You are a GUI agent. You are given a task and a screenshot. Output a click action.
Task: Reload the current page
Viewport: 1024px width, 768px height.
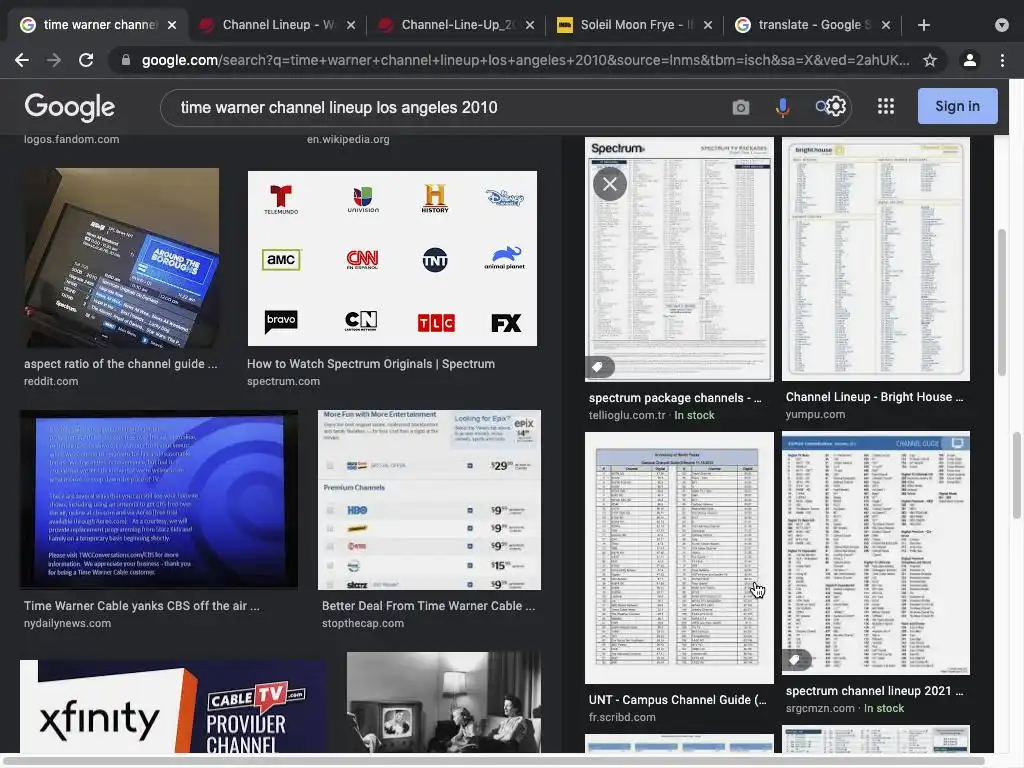point(86,60)
